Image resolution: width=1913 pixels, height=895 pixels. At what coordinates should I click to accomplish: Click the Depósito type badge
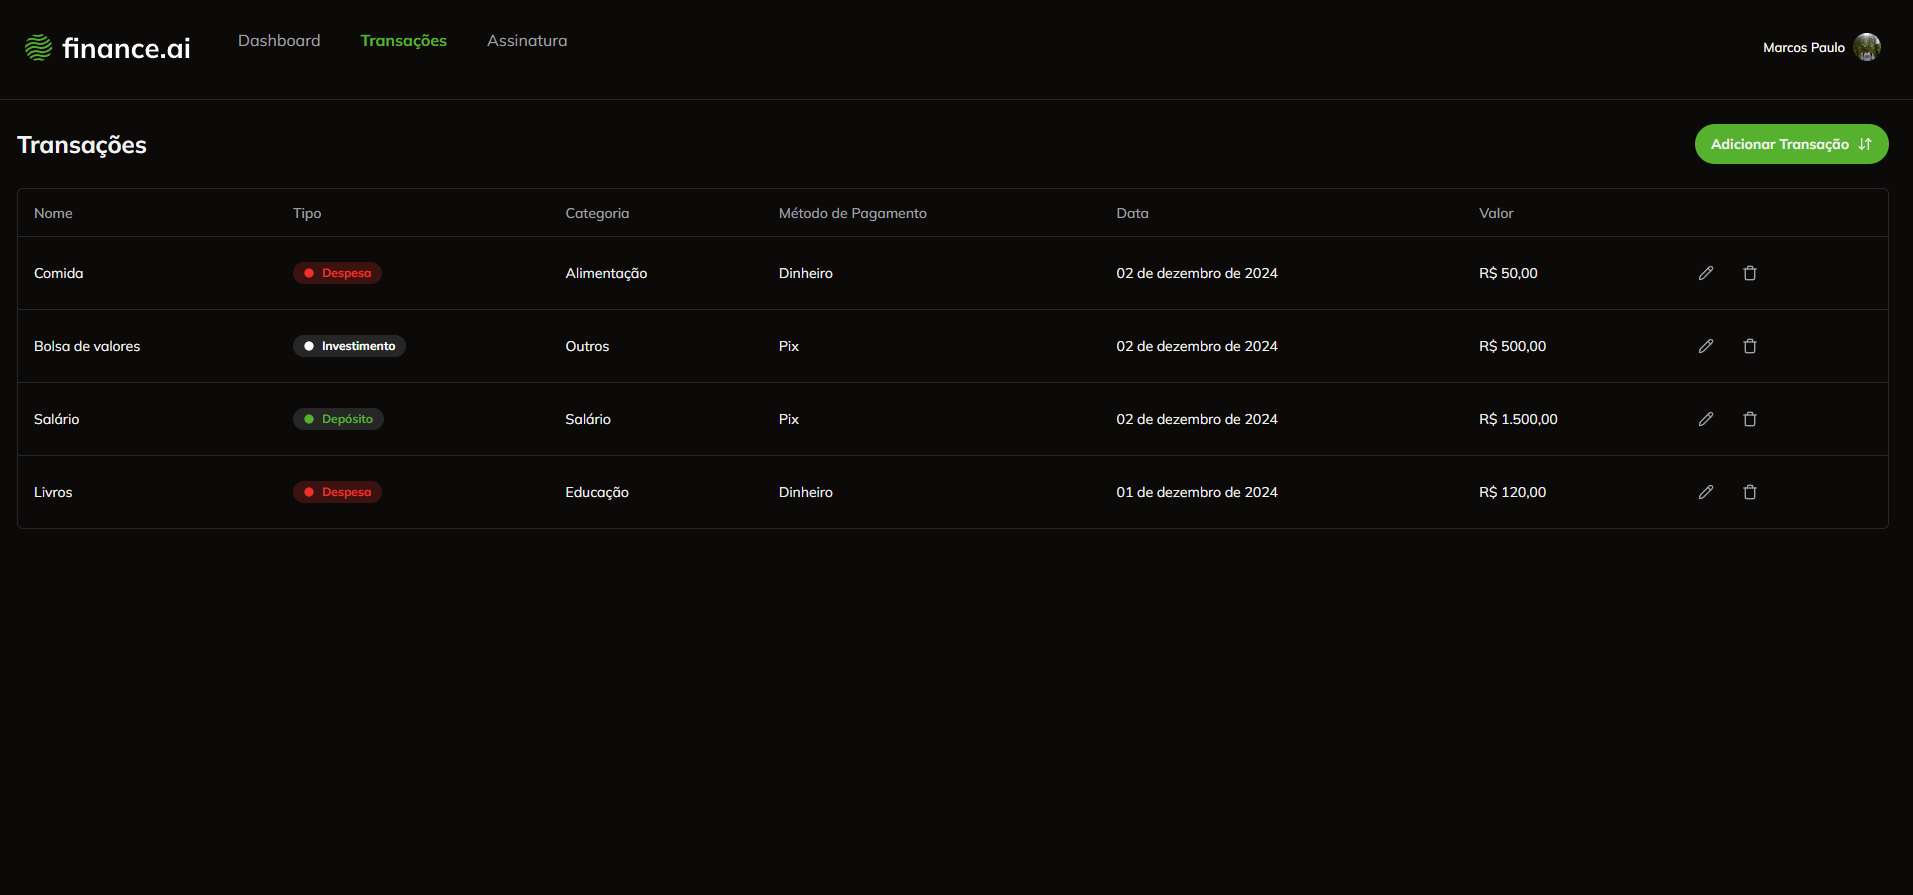coord(338,419)
